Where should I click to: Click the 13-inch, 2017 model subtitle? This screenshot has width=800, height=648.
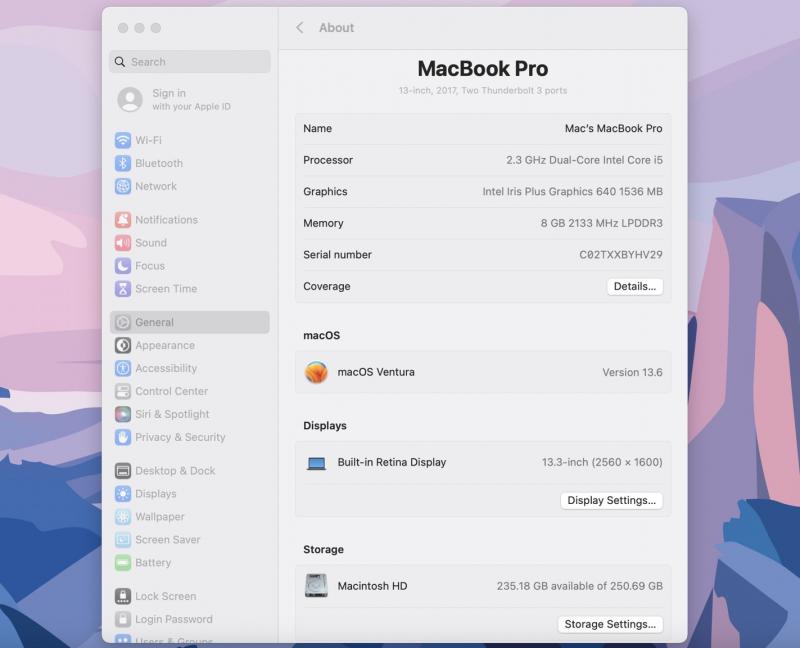483,91
